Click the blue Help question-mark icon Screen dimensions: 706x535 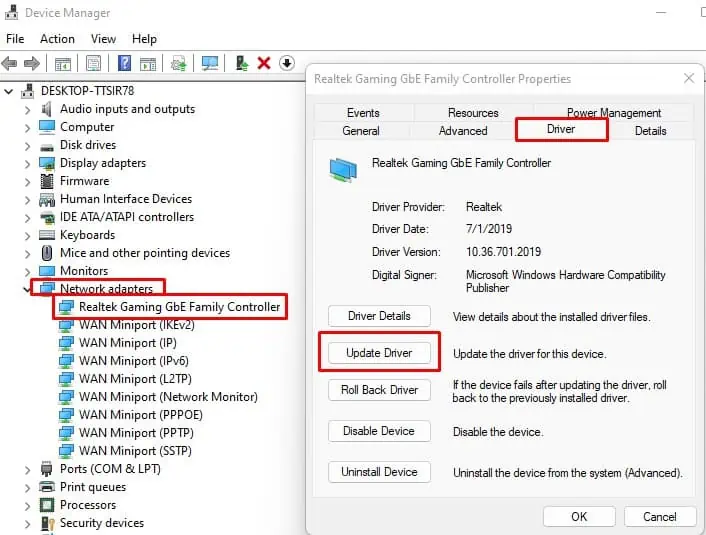124,63
